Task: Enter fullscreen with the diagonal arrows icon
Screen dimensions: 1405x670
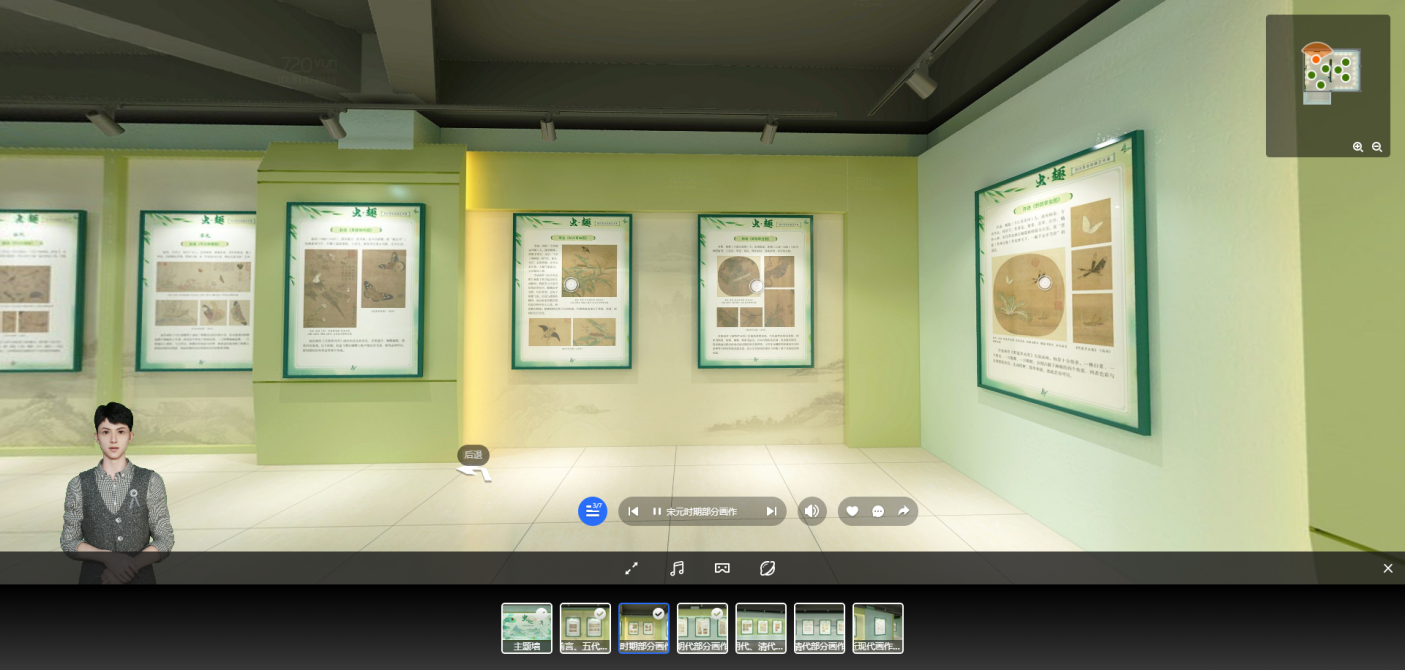Action: [631, 568]
